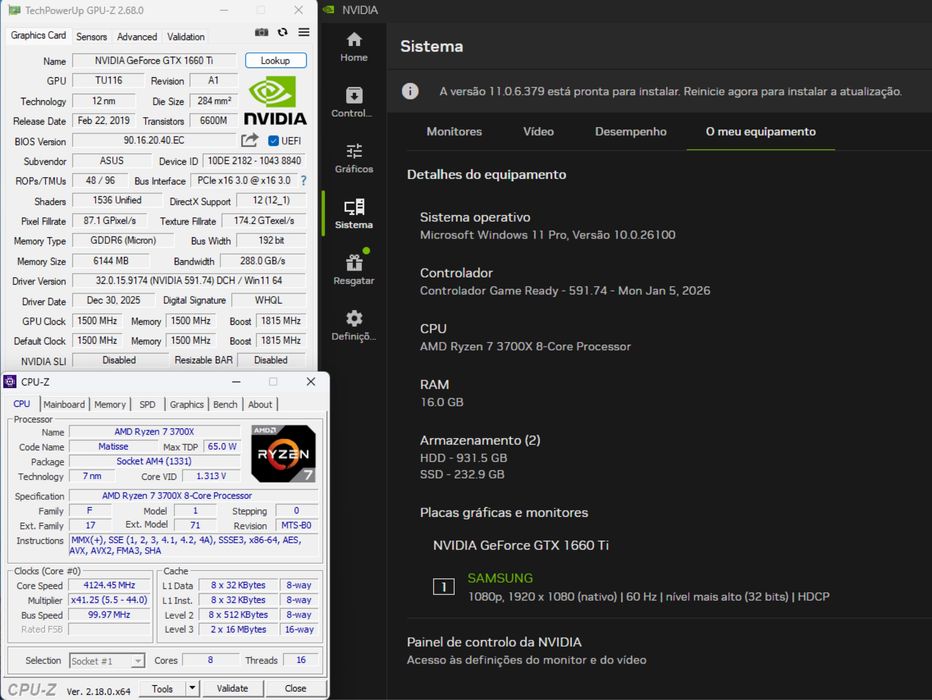Open Controladores in NVIDIA sidebar

pos(354,102)
